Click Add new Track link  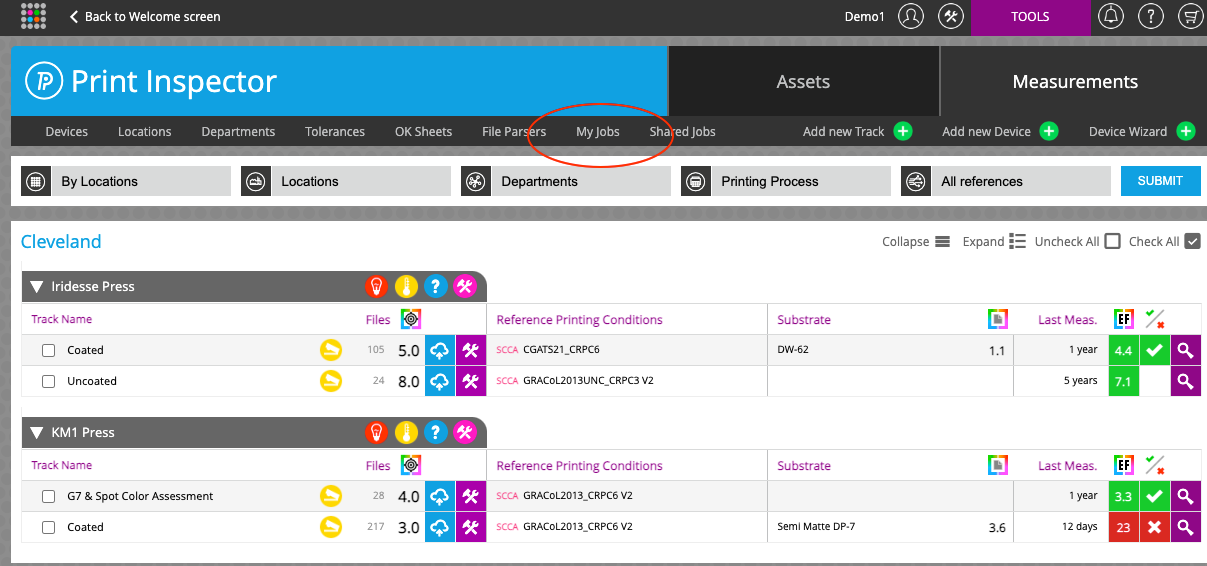[844, 131]
